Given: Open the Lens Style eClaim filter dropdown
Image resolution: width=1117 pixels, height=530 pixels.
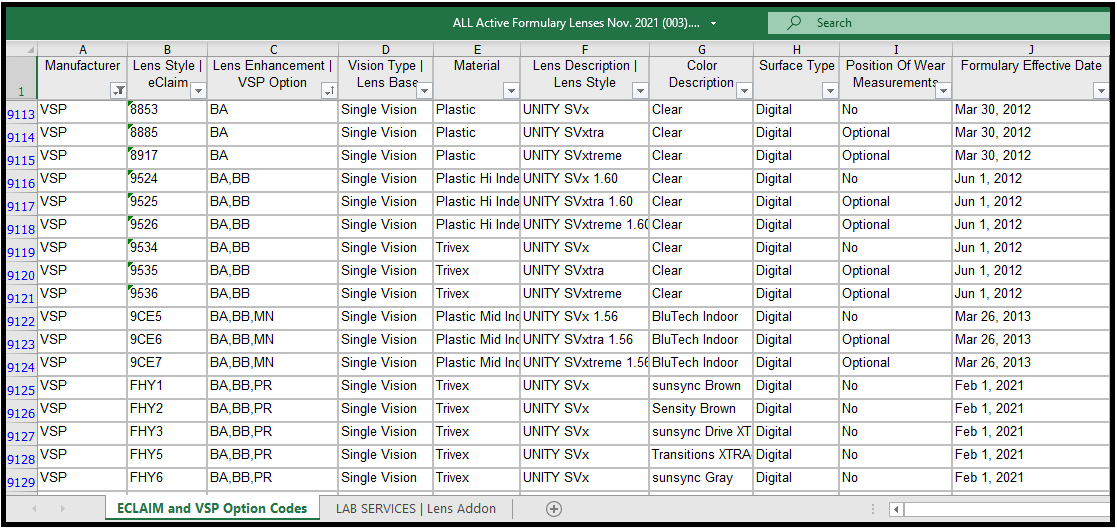Looking at the screenshot, I should (x=199, y=90).
